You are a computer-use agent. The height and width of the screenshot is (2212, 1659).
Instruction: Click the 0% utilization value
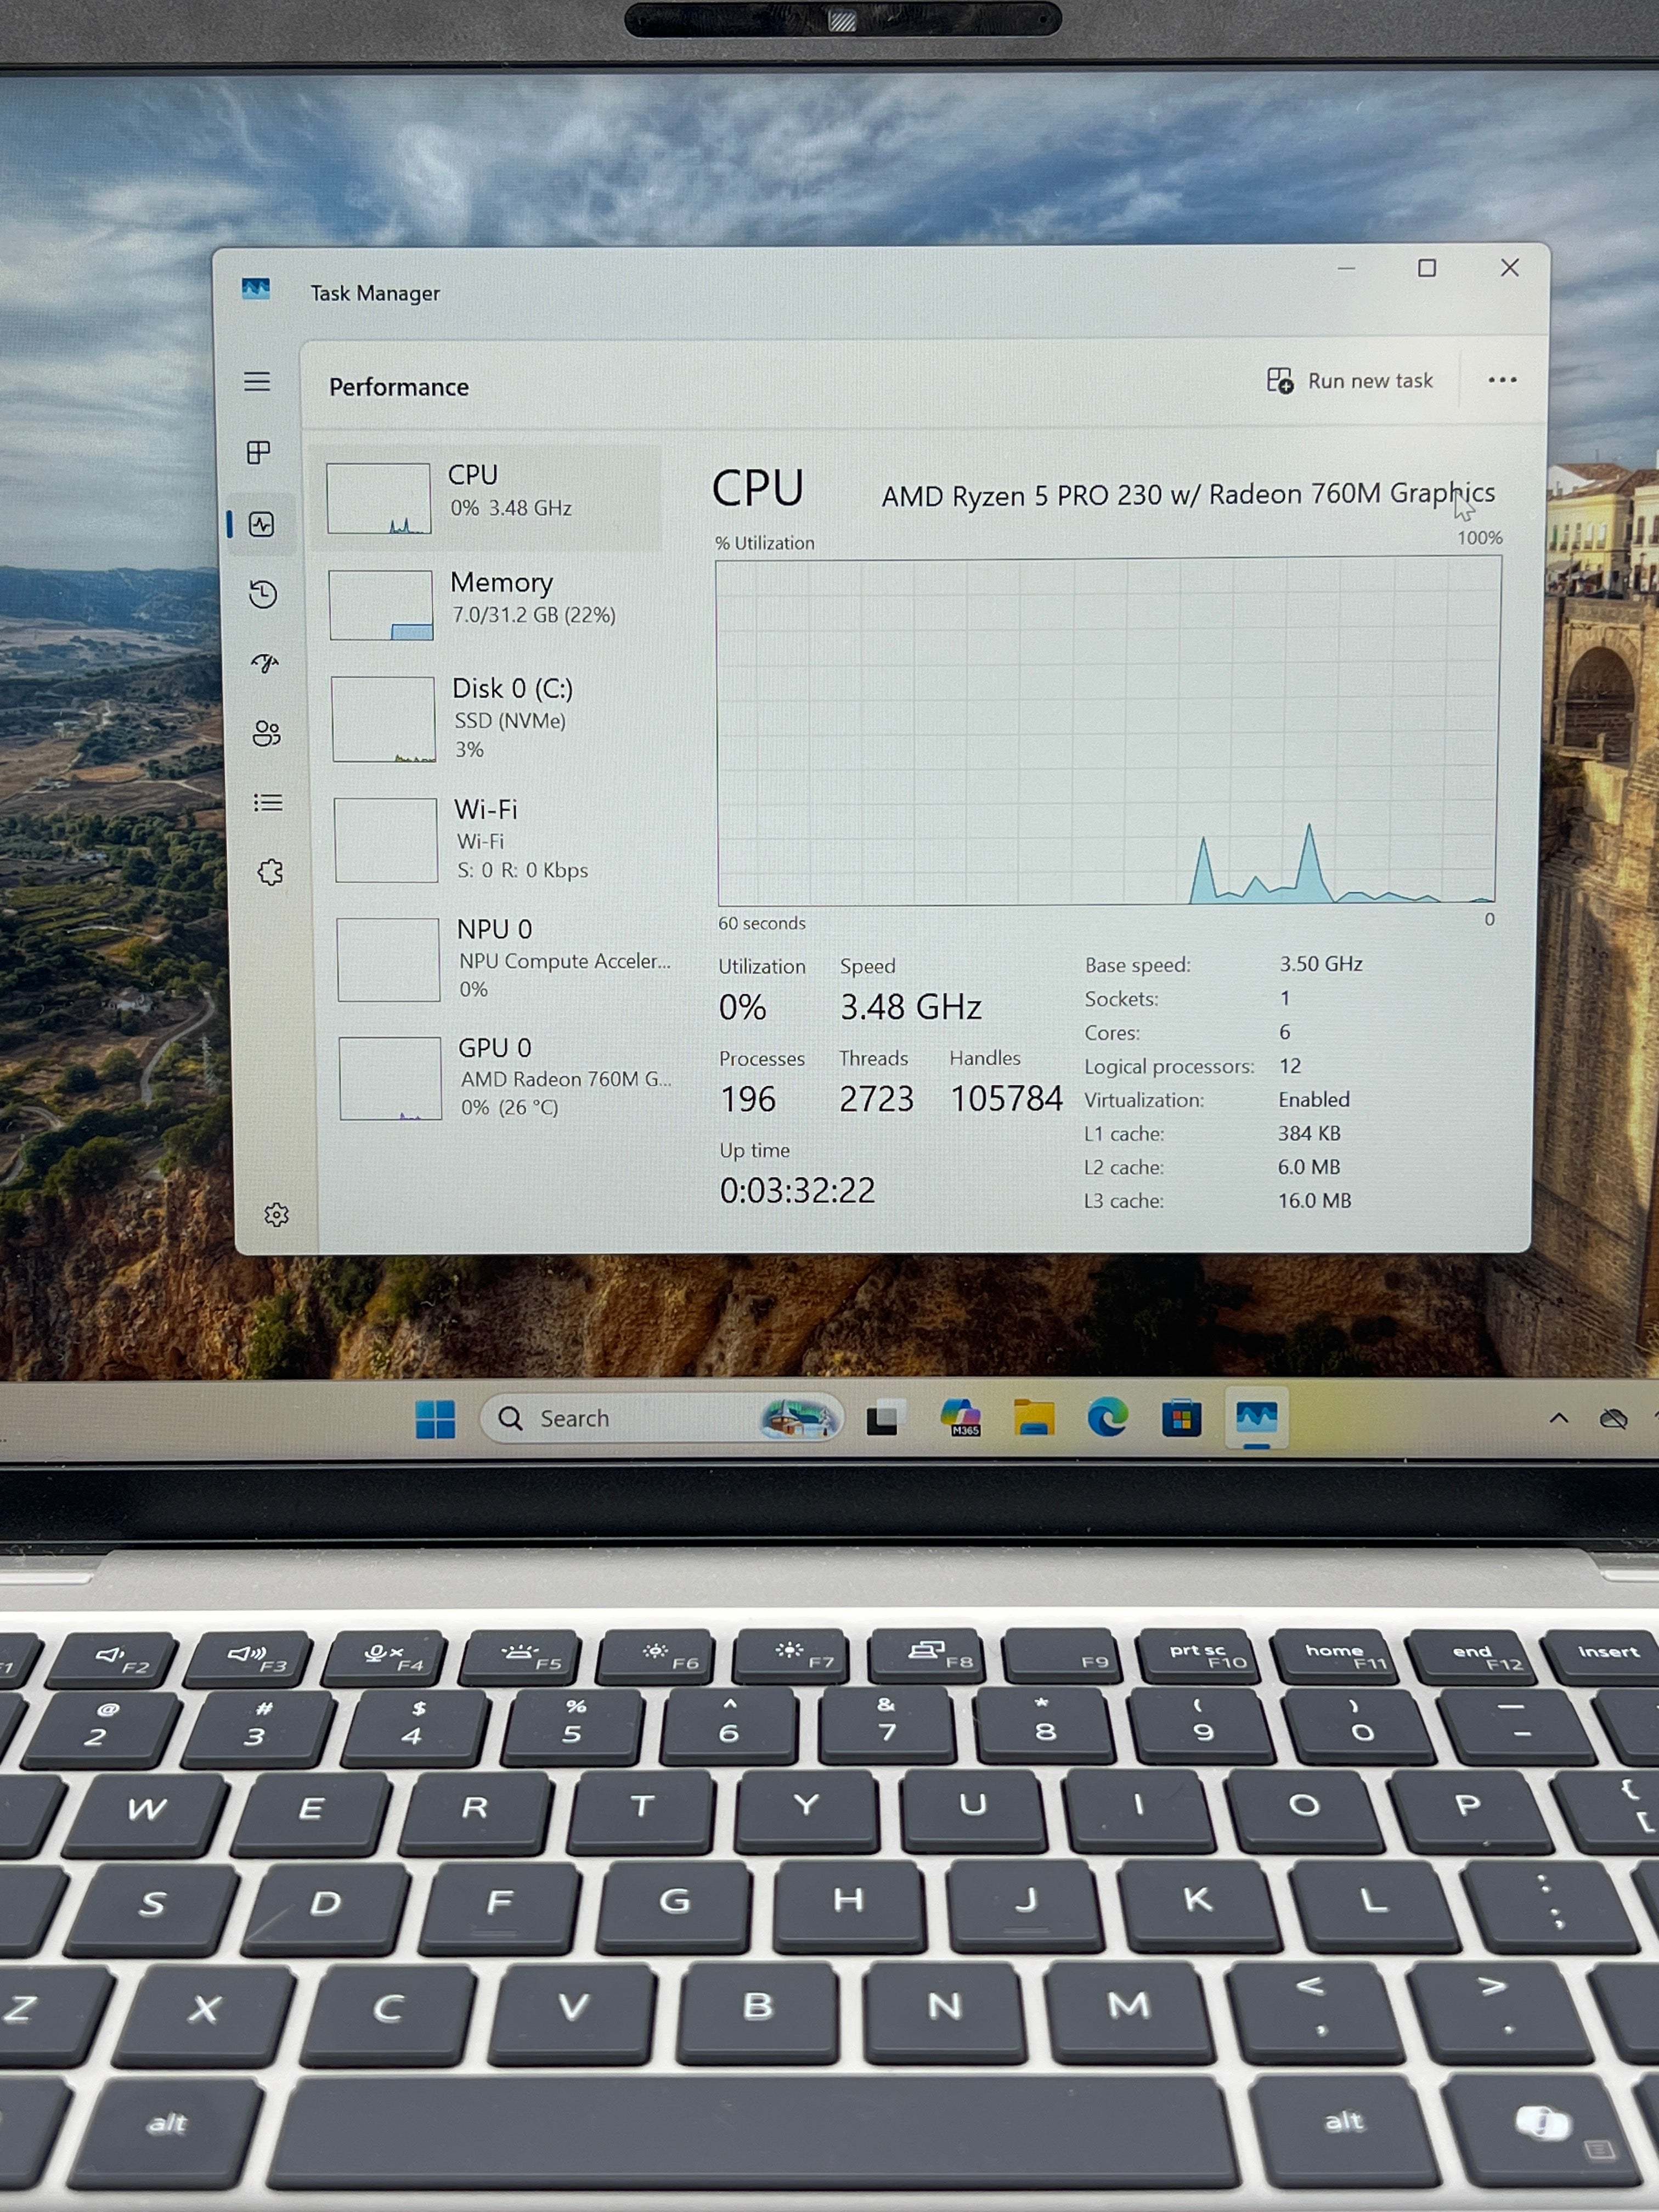coord(742,1008)
